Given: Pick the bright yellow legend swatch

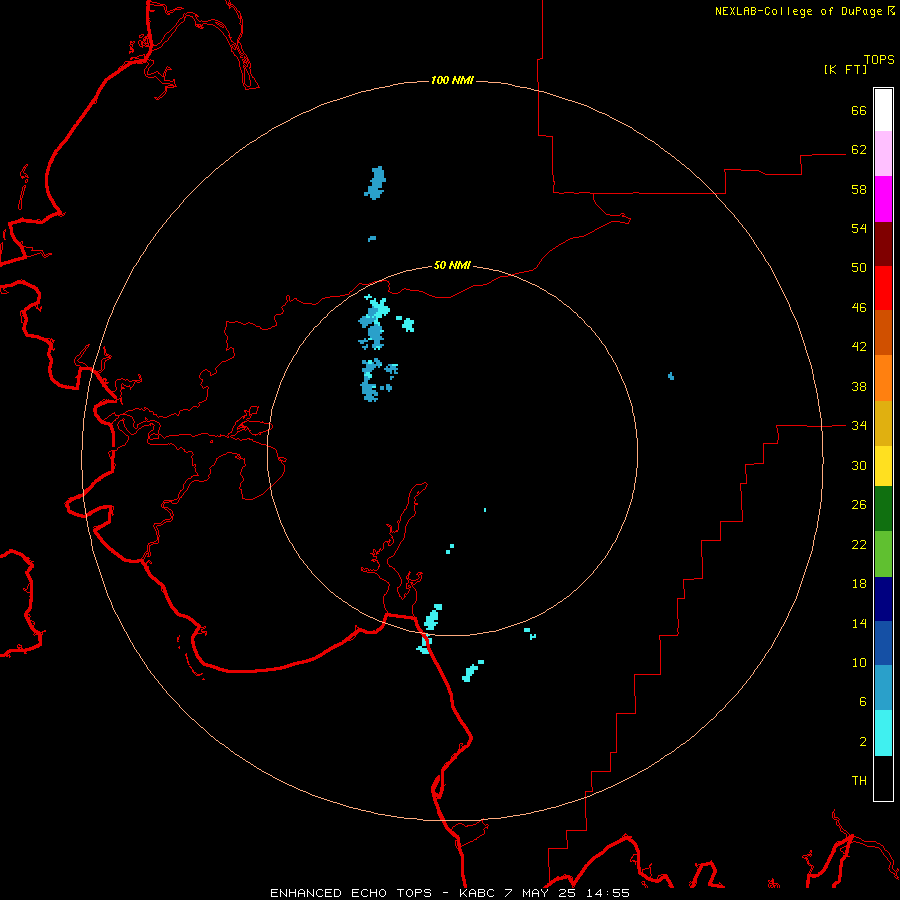Looking at the screenshot, I should (x=883, y=465).
